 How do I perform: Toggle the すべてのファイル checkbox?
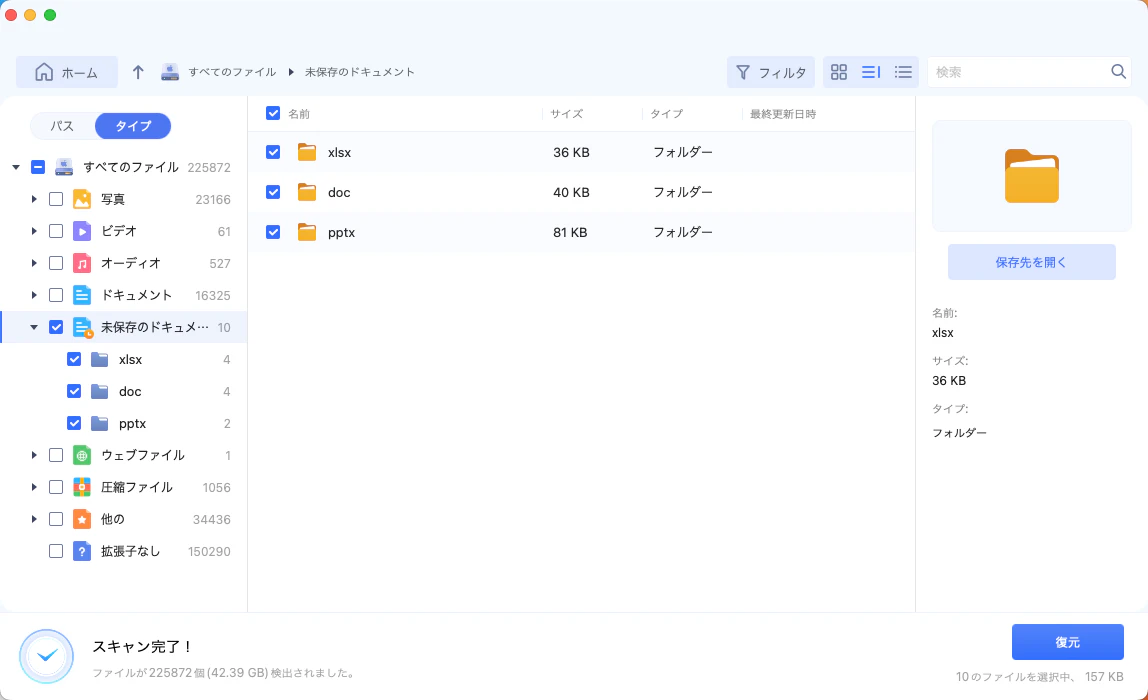click(x=38, y=167)
